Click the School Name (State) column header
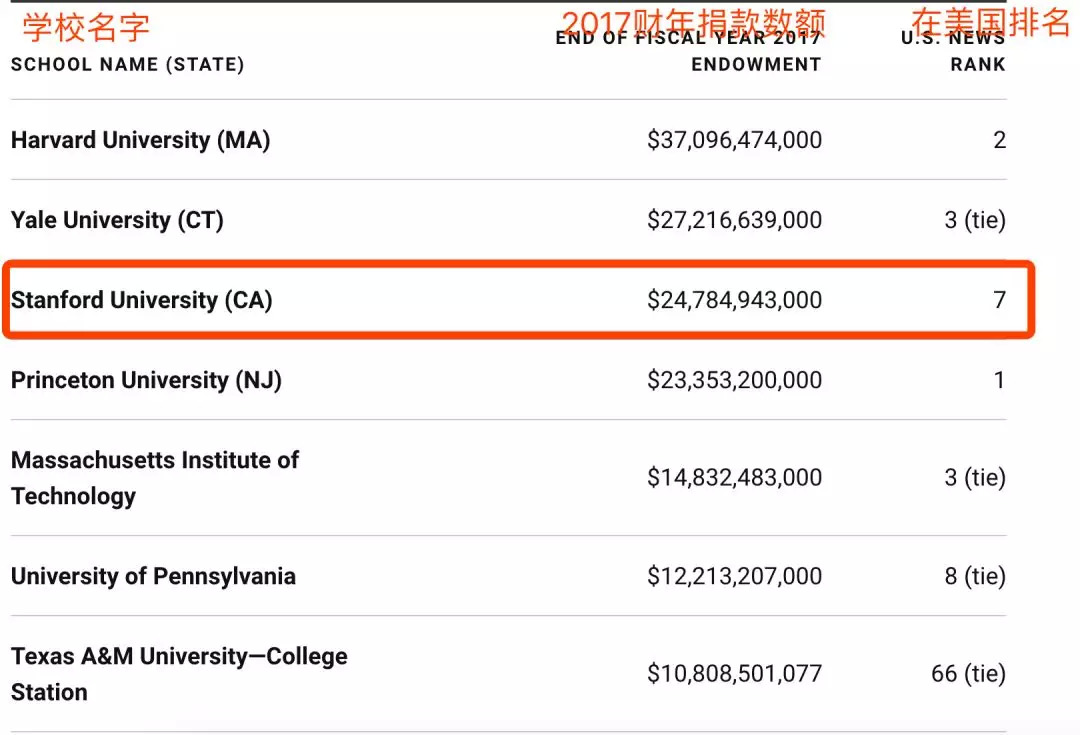Image resolution: width=1080 pixels, height=735 pixels. point(127,65)
